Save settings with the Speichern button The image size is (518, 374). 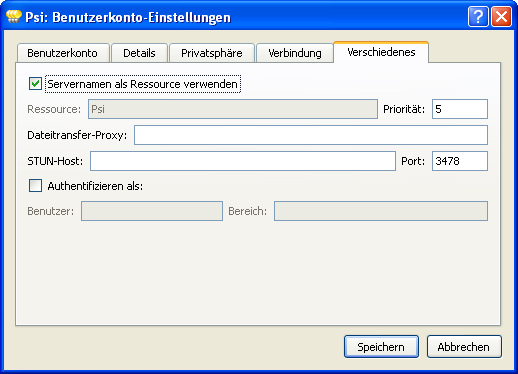[381, 347]
